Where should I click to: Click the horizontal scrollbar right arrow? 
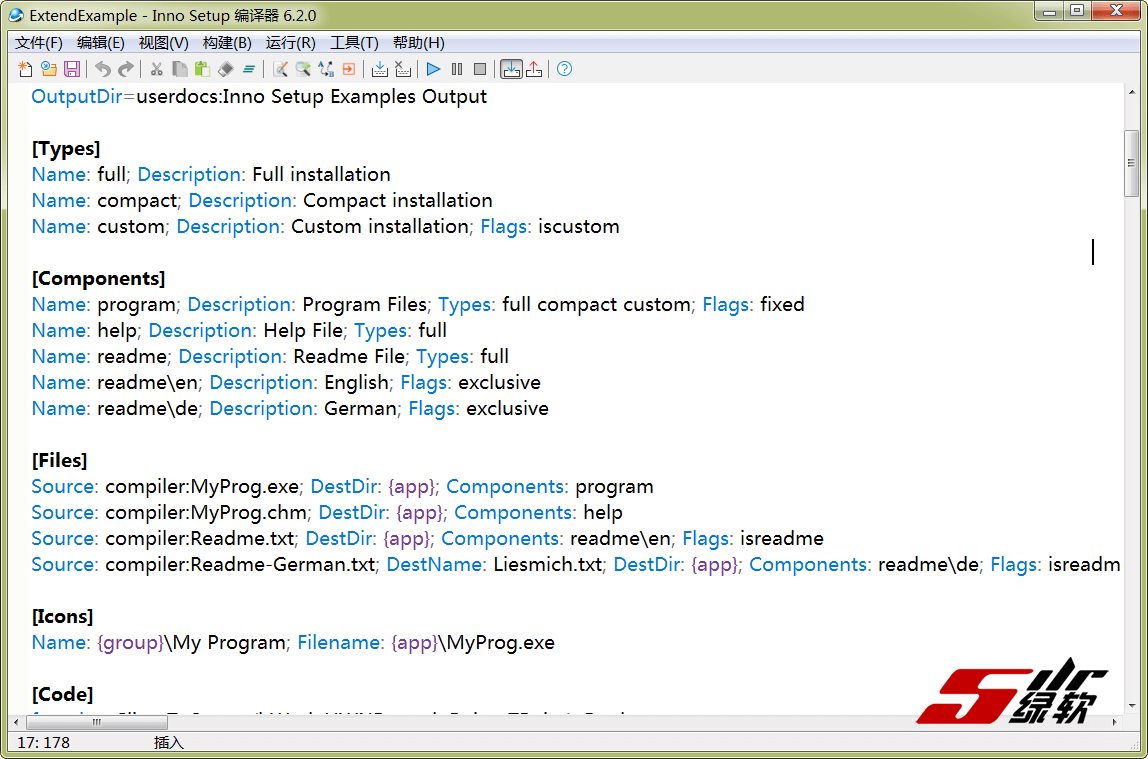(x=1114, y=722)
